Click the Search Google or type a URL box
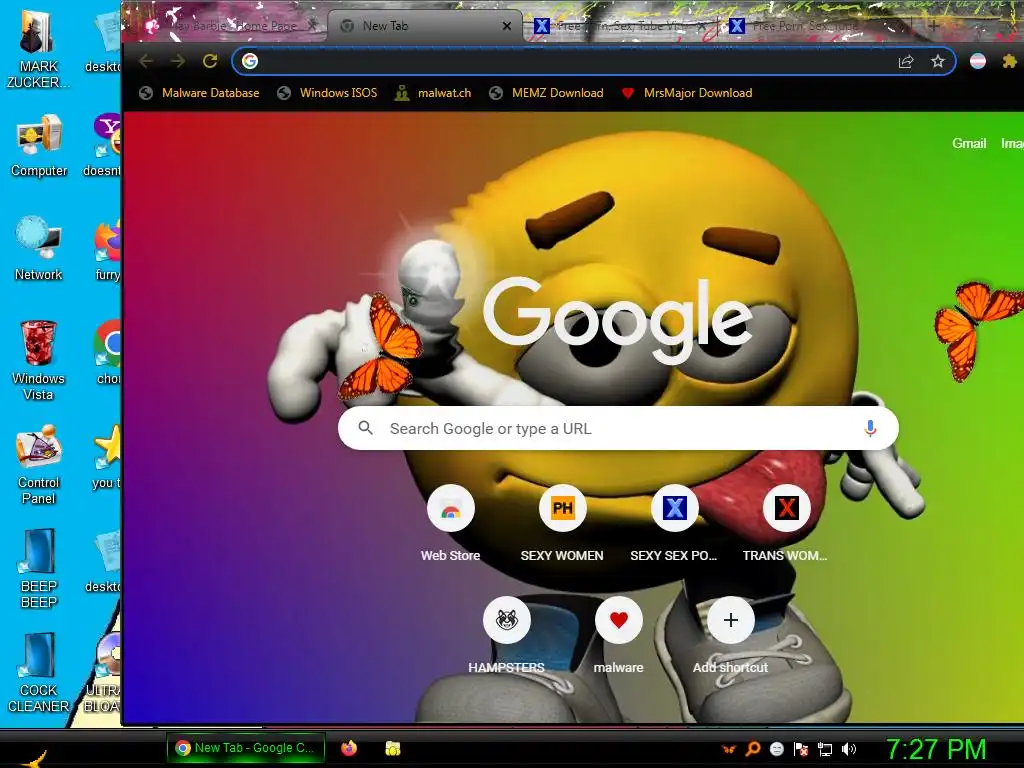The image size is (1024, 768). click(618, 428)
